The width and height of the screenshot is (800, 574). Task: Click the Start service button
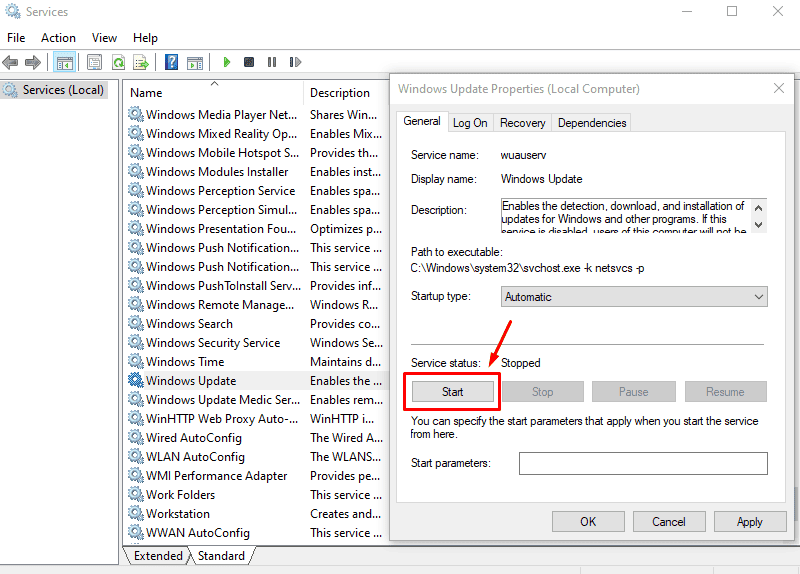453,392
